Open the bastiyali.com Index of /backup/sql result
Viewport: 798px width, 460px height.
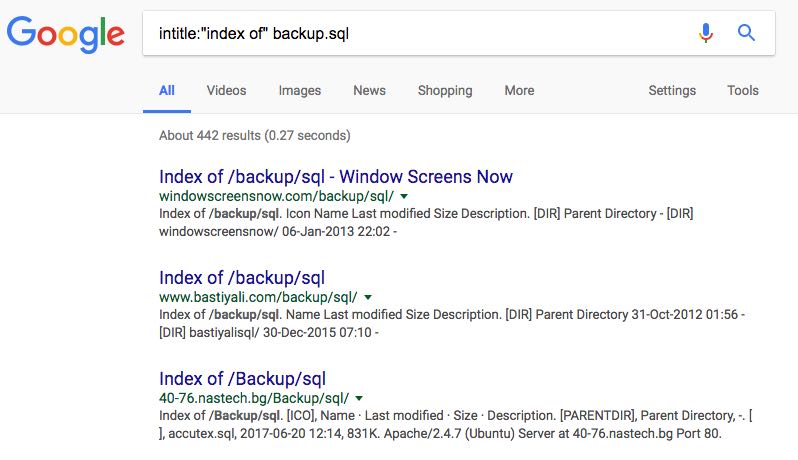click(x=242, y=278)
